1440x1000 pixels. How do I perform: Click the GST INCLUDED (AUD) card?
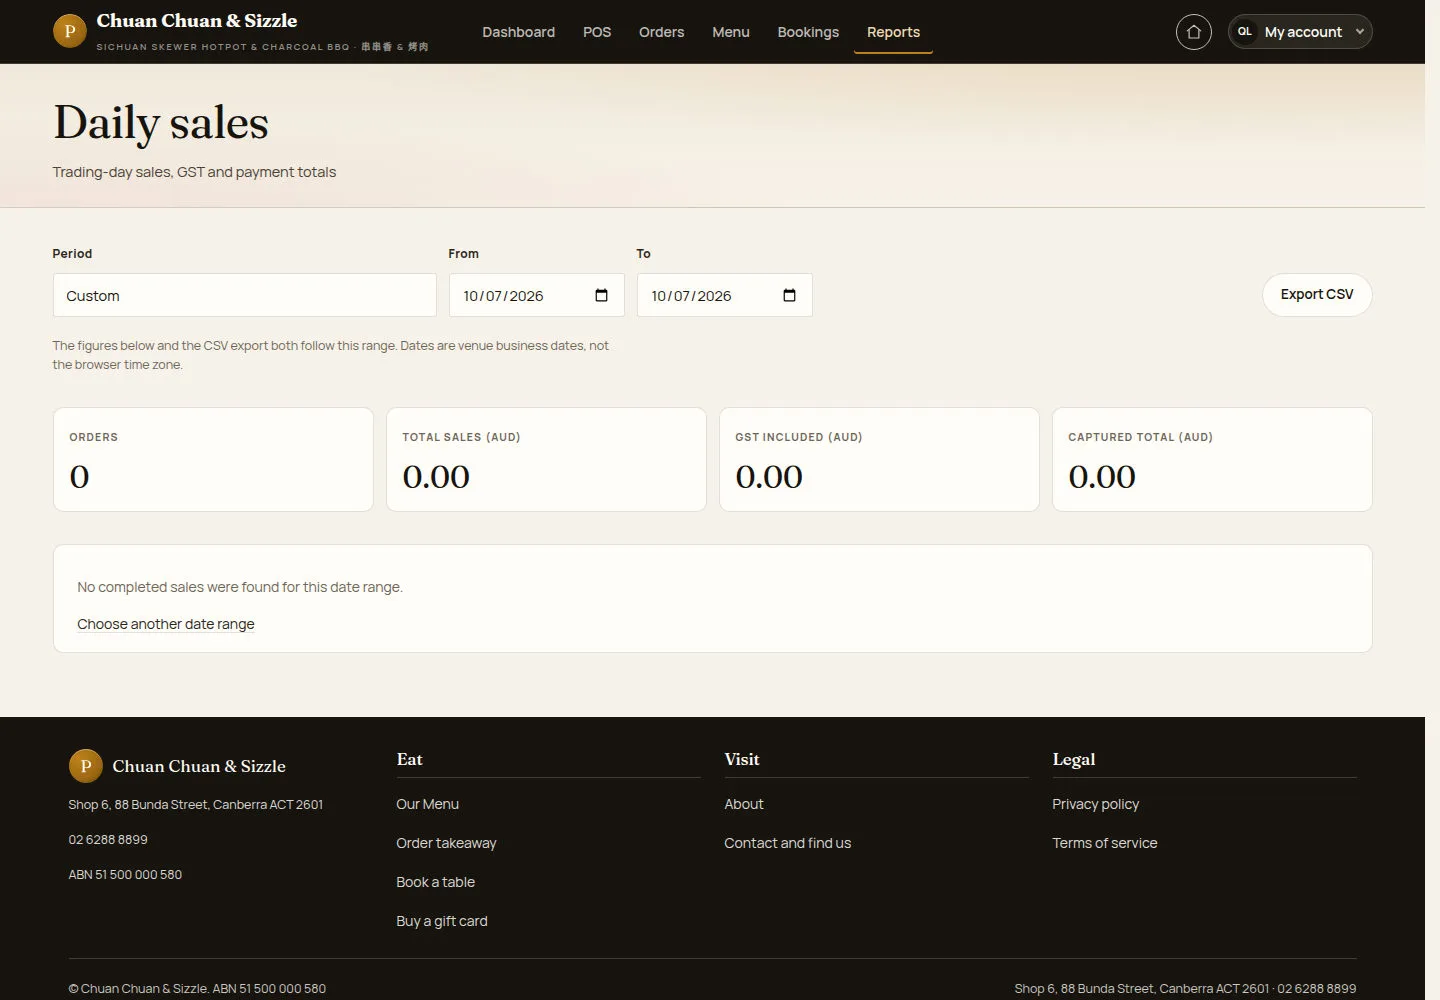click(879, 459)
